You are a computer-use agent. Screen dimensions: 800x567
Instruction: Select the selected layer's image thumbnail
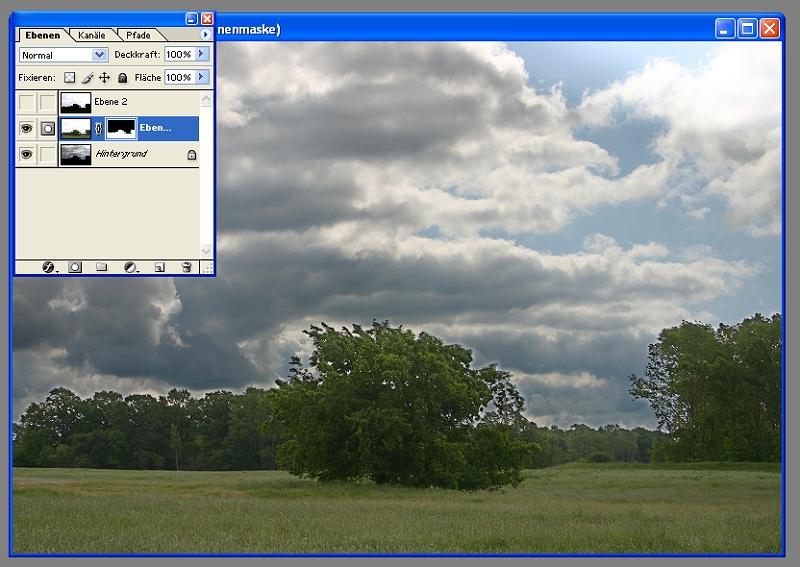click(76, 129)
